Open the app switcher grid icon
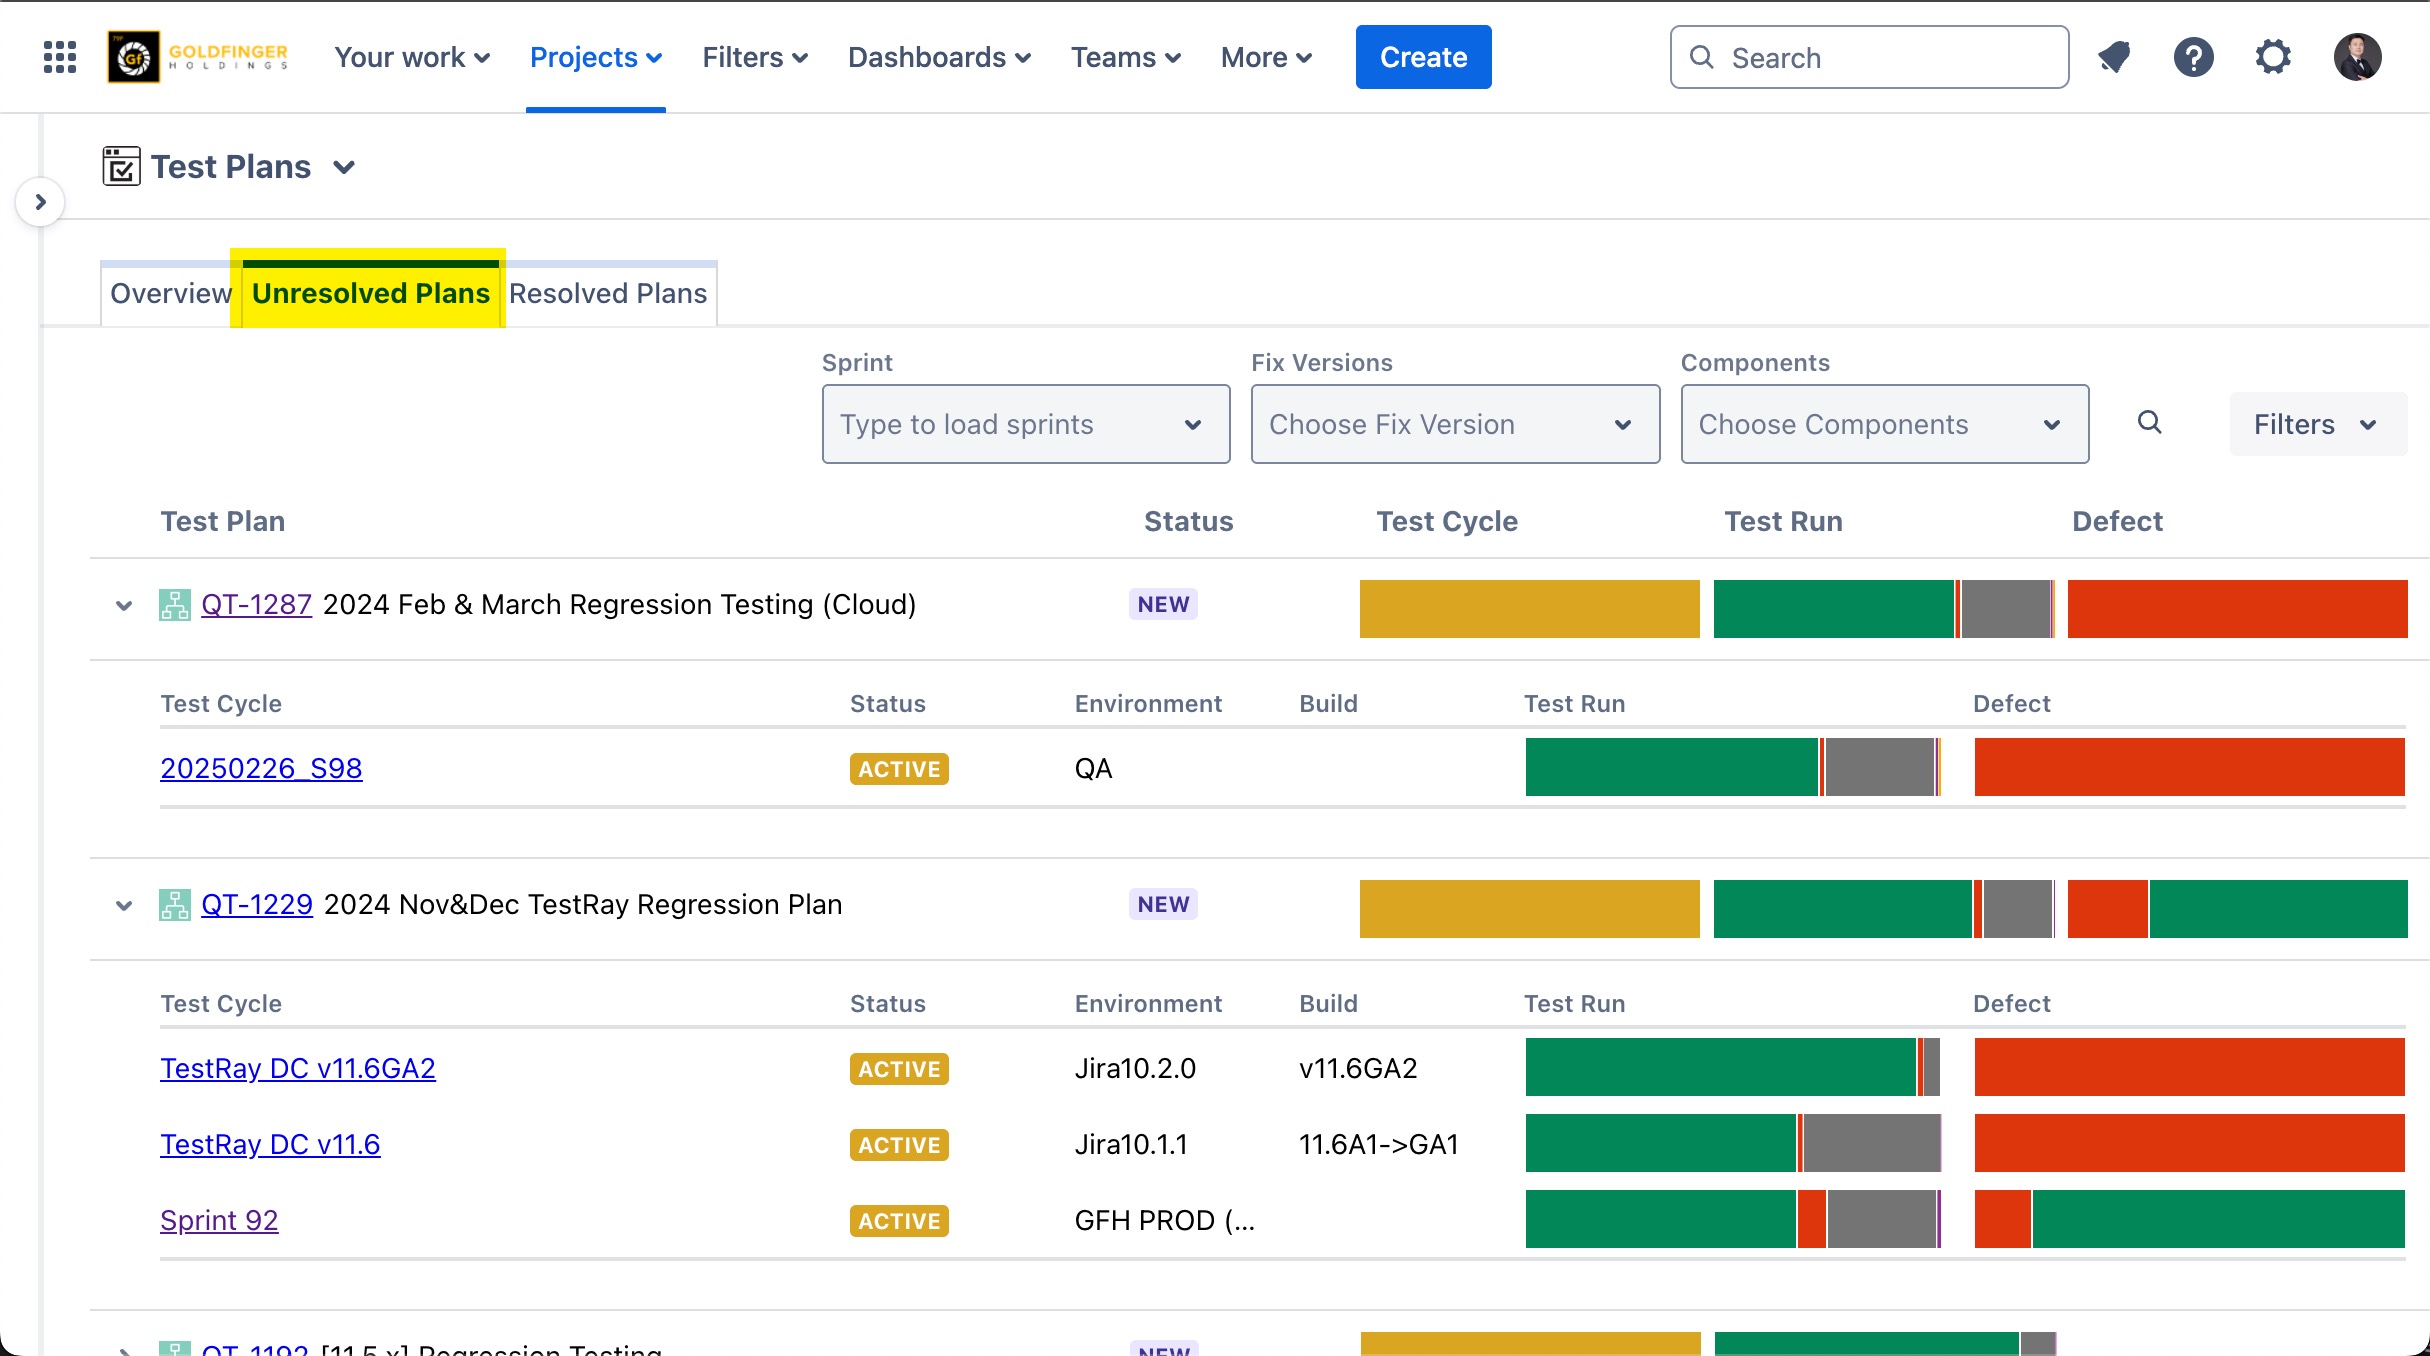The height and width of the screenshot is (1356, 2430). pos(60,57)
